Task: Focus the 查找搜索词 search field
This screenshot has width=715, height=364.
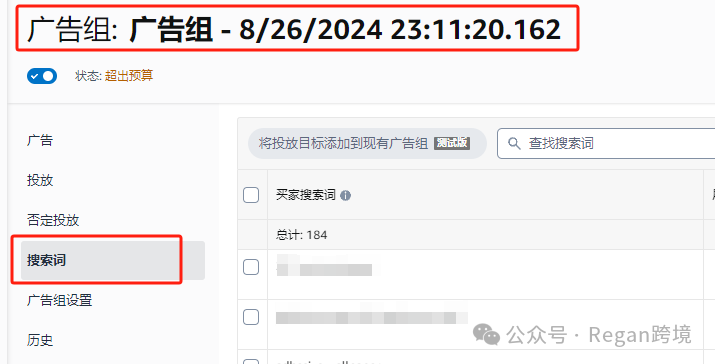Action: click(606, 144)
